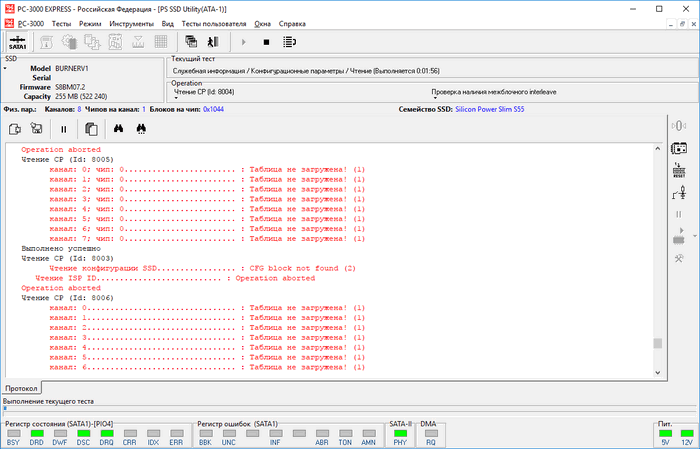The height and width of the screenshot is (449, 700).
Task: Click the stop test square button
Action: [x=266, y=42]
